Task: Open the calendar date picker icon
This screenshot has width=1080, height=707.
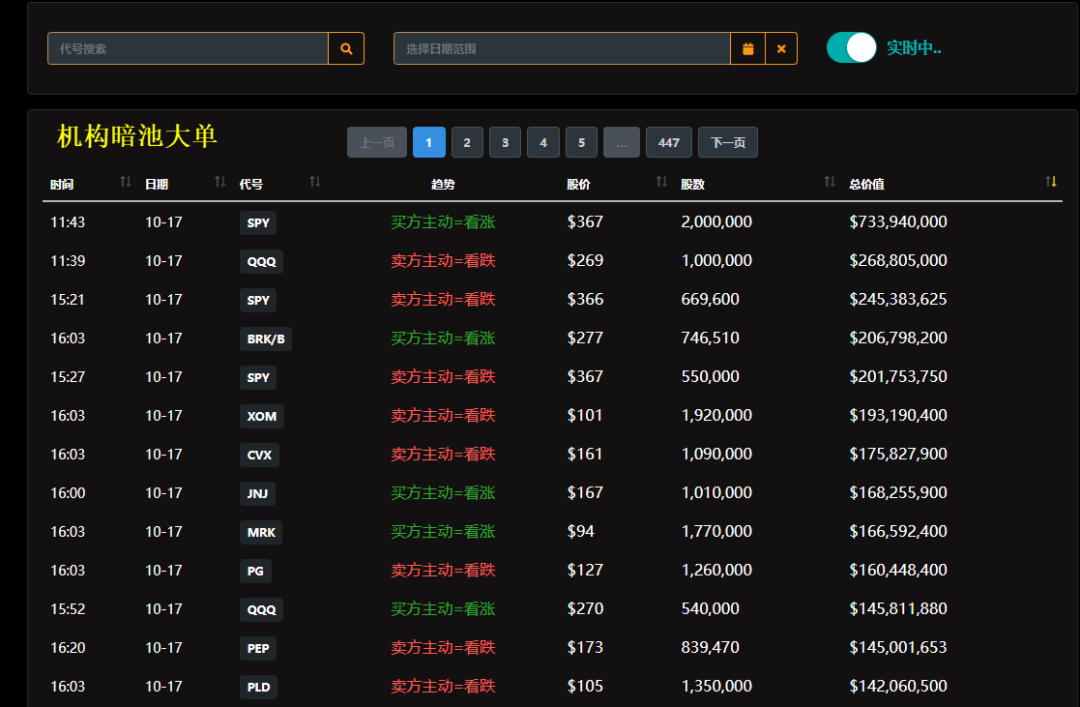Action: pos(747,49)
